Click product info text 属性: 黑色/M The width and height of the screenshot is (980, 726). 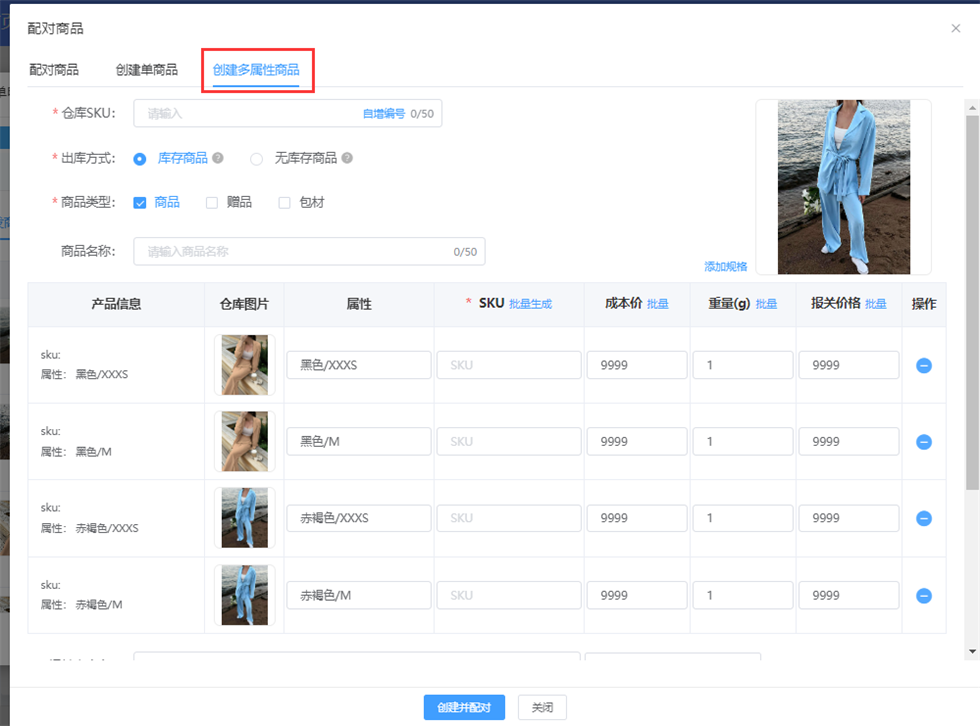click(76, 452)
